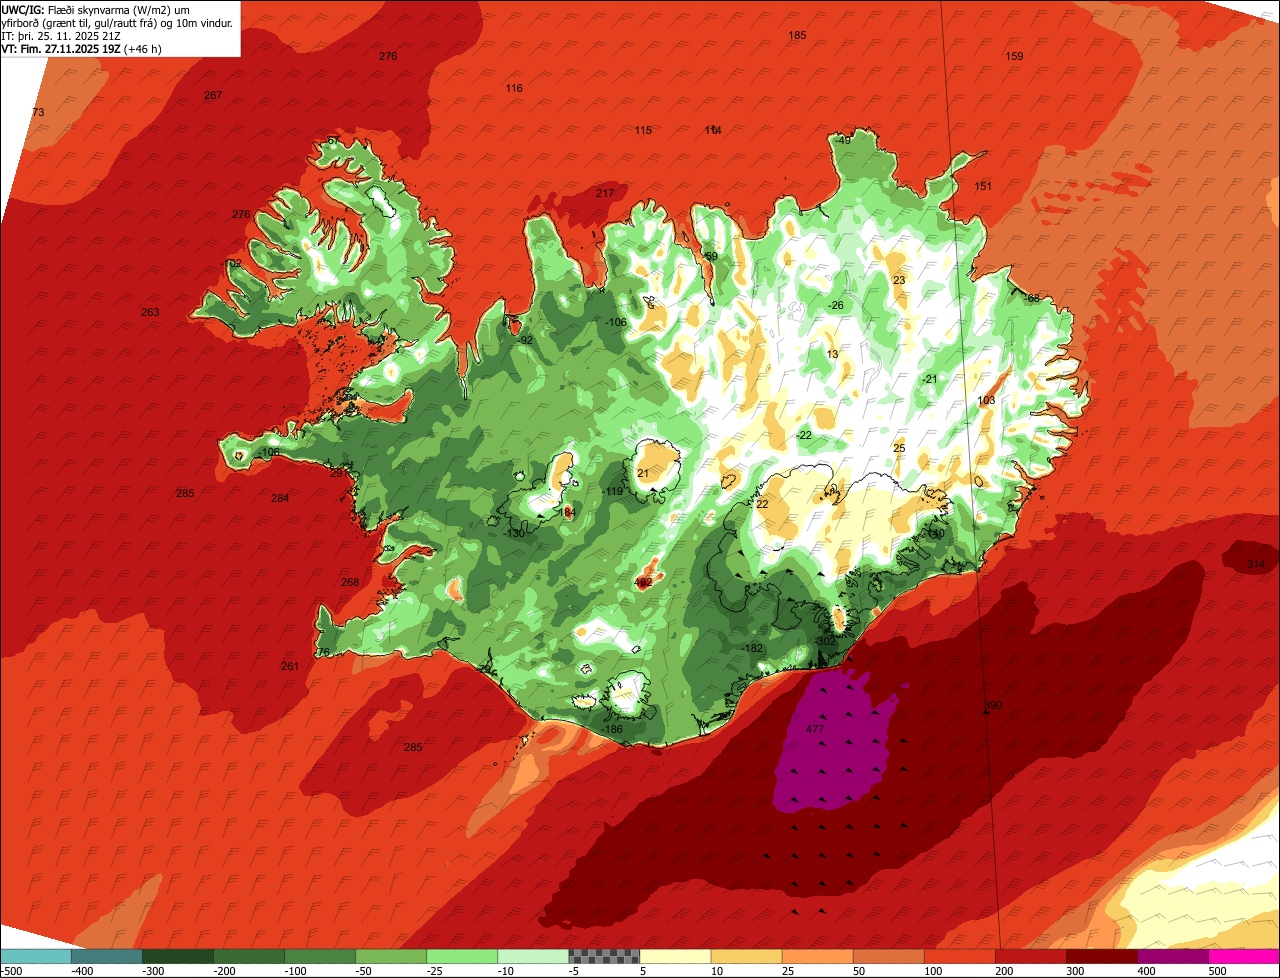Click legend swatch between 100 and 200
The image size is (1280, 978).
pos(960,956)
